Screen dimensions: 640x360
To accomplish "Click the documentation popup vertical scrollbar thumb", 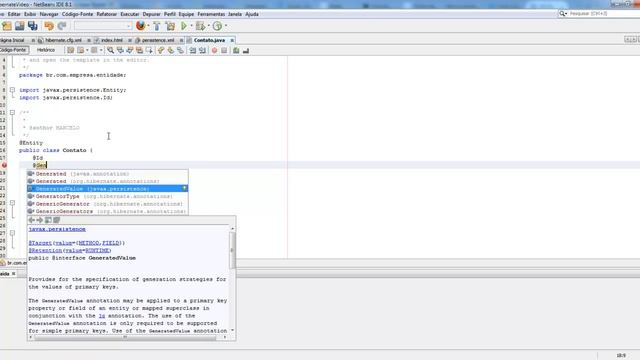I will click(232, 251).
